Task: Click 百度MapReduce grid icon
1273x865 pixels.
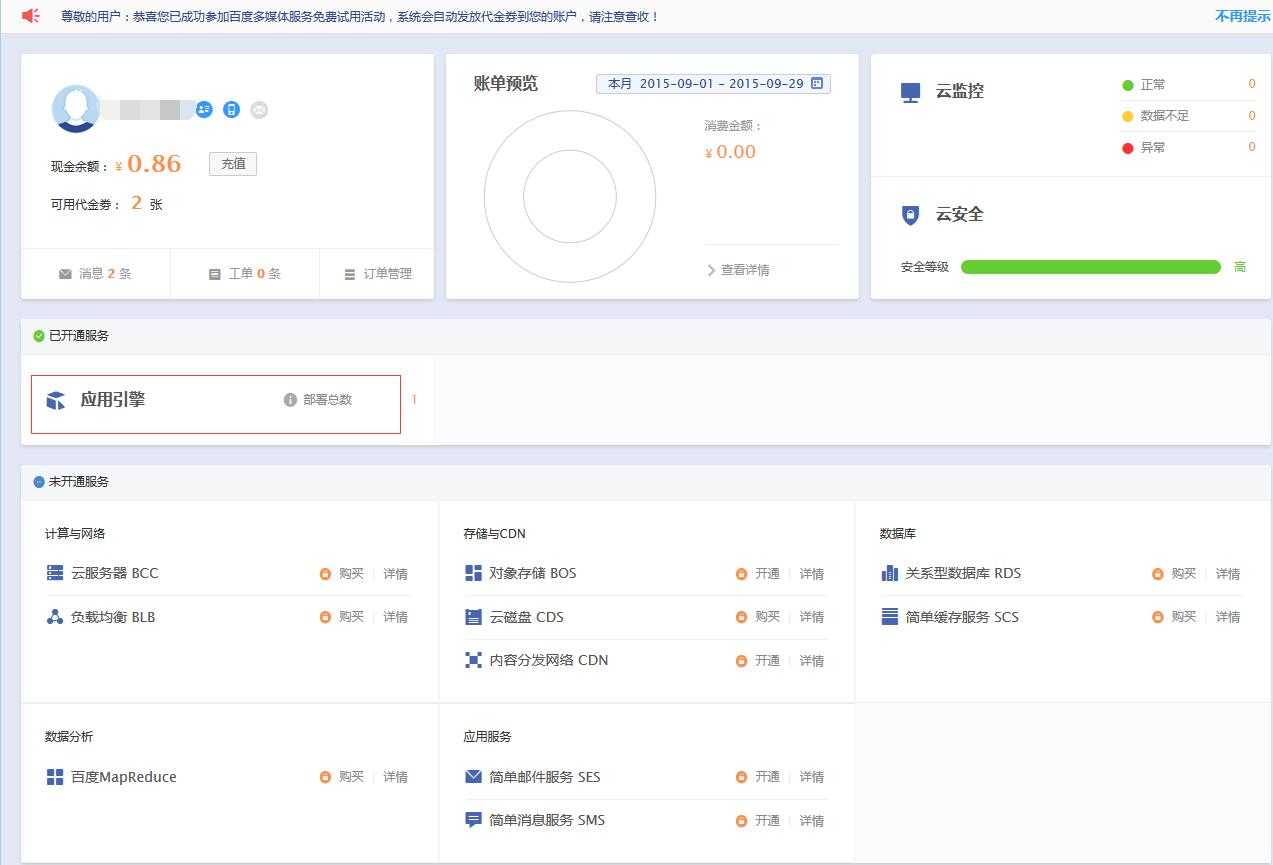Action: tap(55, 777)
